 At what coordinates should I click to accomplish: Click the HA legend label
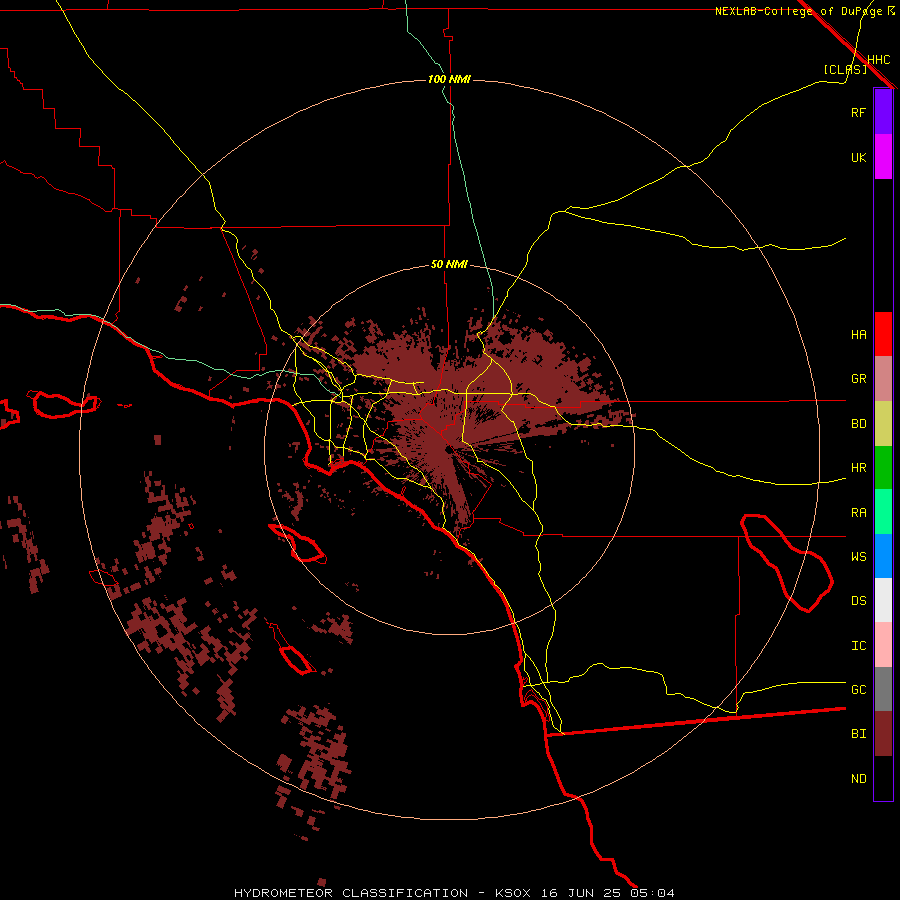click(x=858, y=334)
